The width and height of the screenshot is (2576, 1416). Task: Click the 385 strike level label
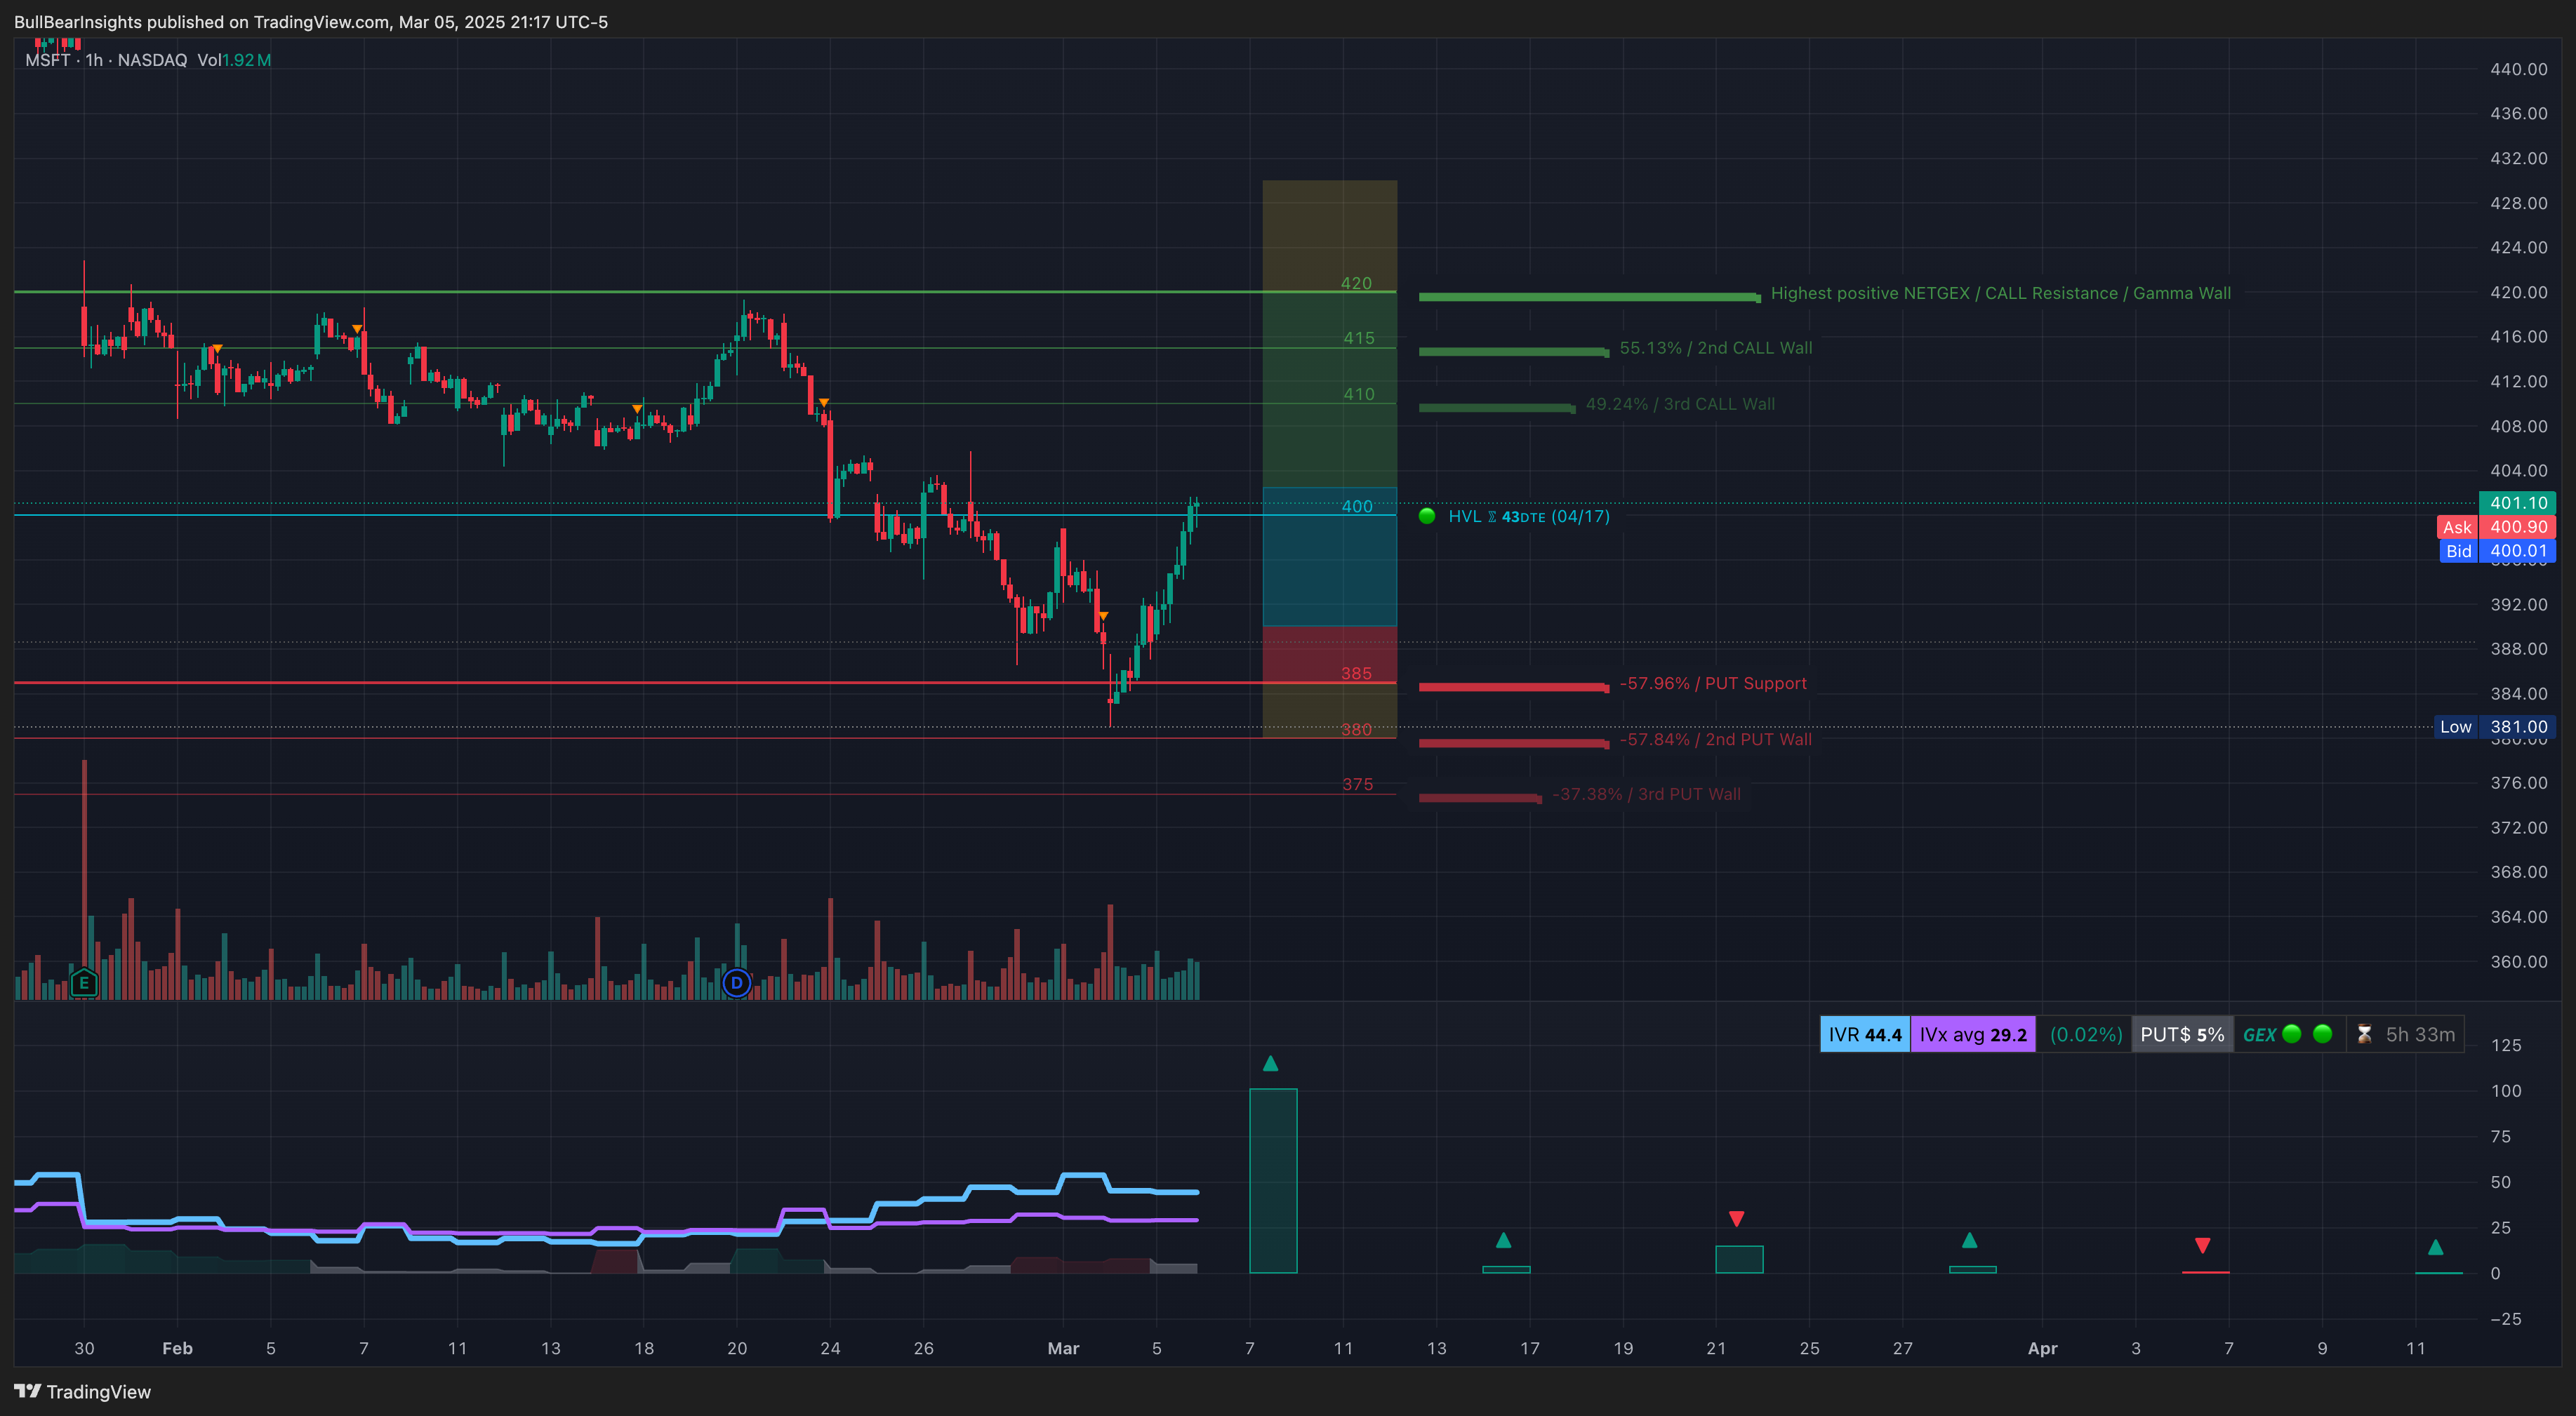click(x=1356, y=673)
